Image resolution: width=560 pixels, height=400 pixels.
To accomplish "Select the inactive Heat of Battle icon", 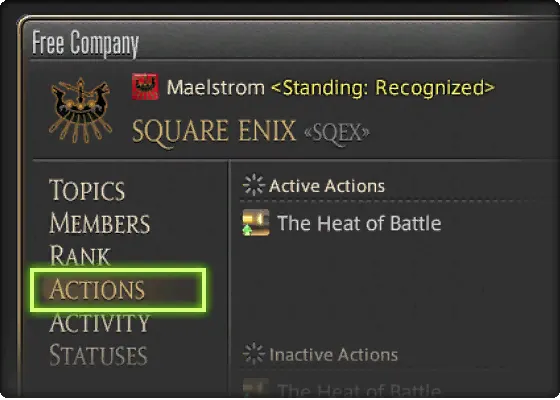I will tap(256, 389).
